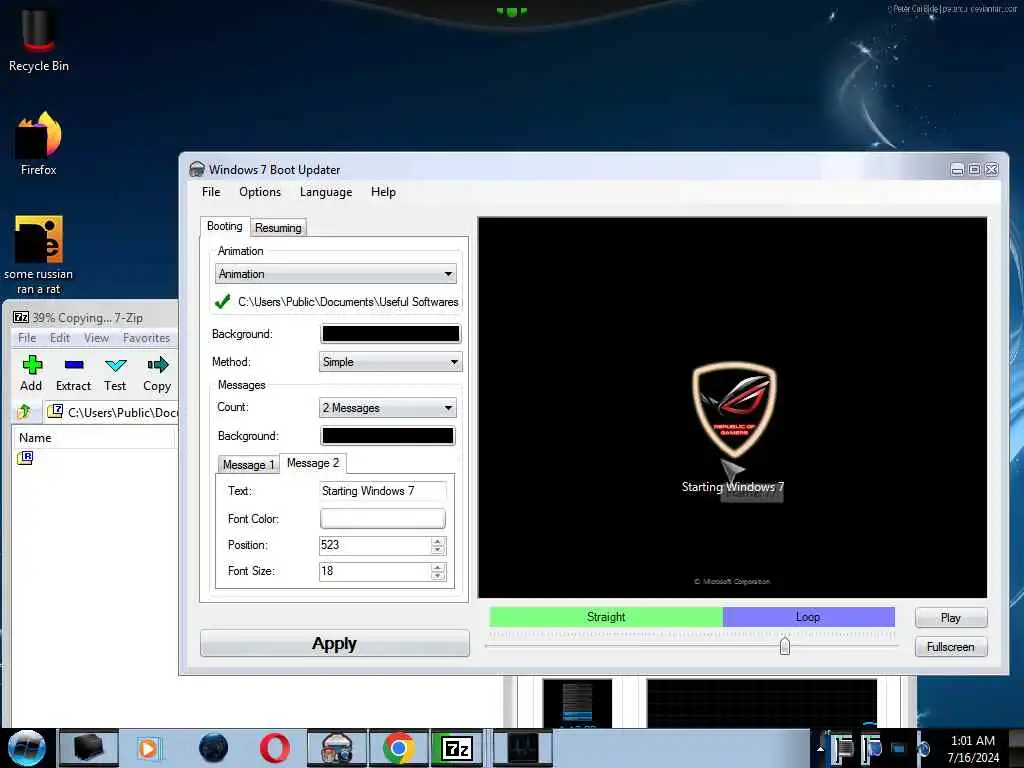Expand the Method dropdown showing Simple

tap(391, 362)
